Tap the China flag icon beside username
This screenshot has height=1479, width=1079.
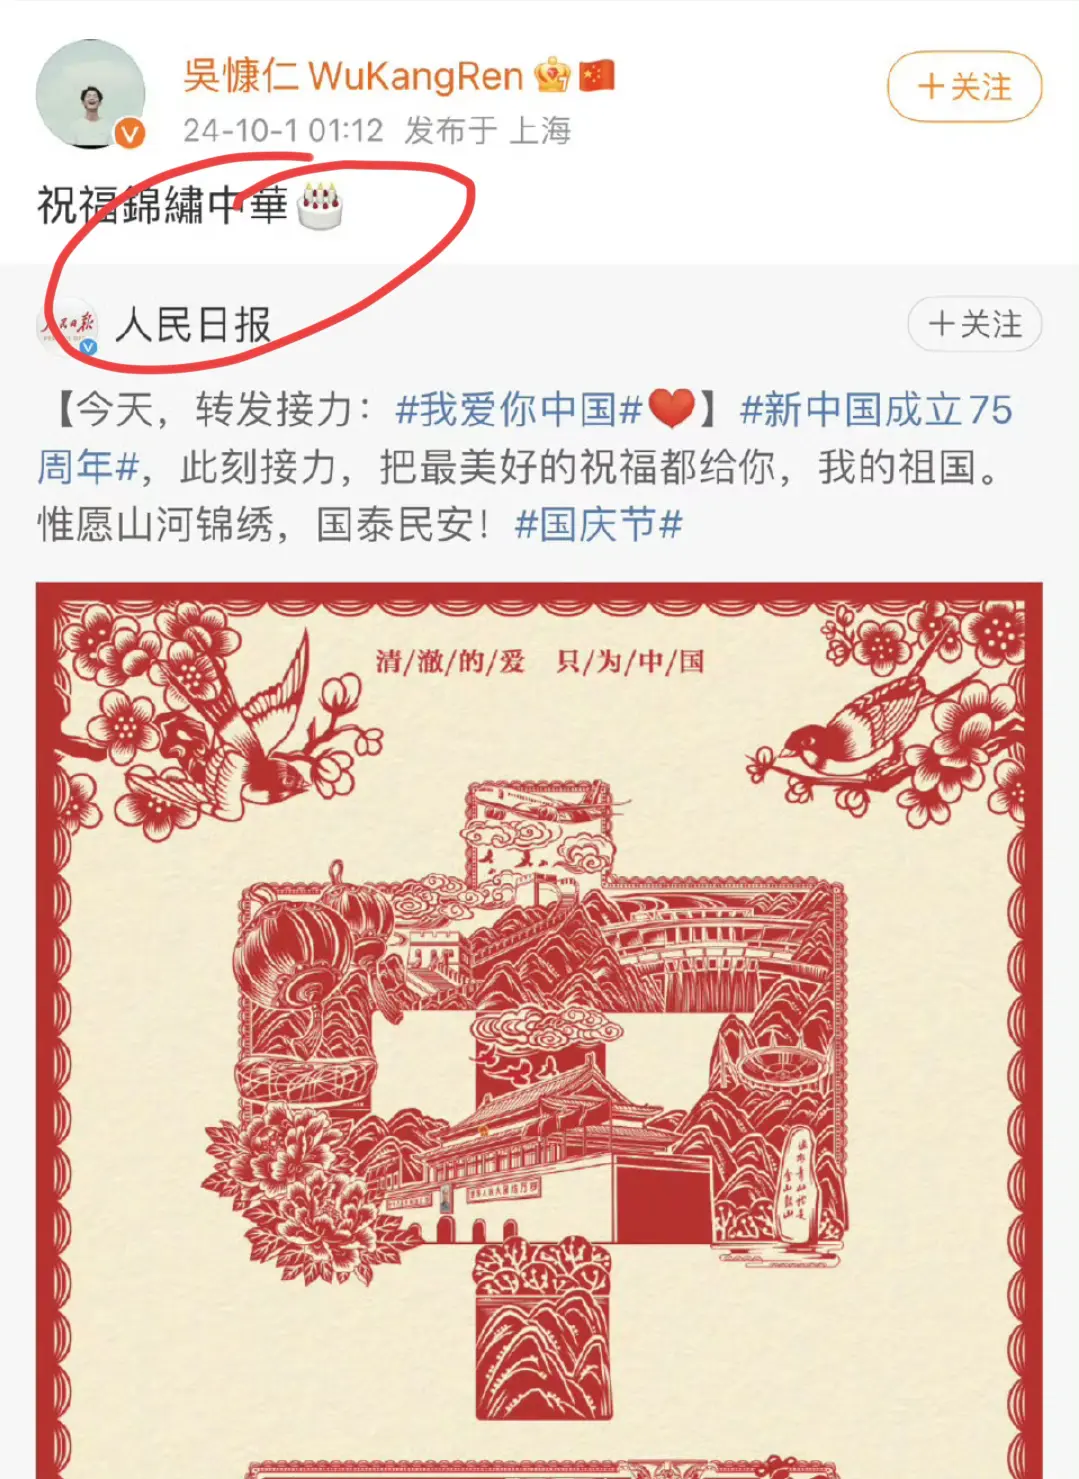tap(597, 75)
